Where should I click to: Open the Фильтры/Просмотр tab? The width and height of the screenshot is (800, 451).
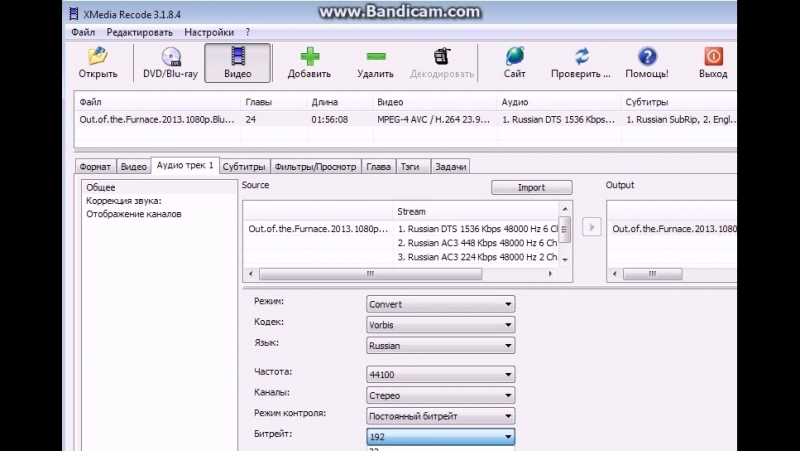(x=315, y=166)
